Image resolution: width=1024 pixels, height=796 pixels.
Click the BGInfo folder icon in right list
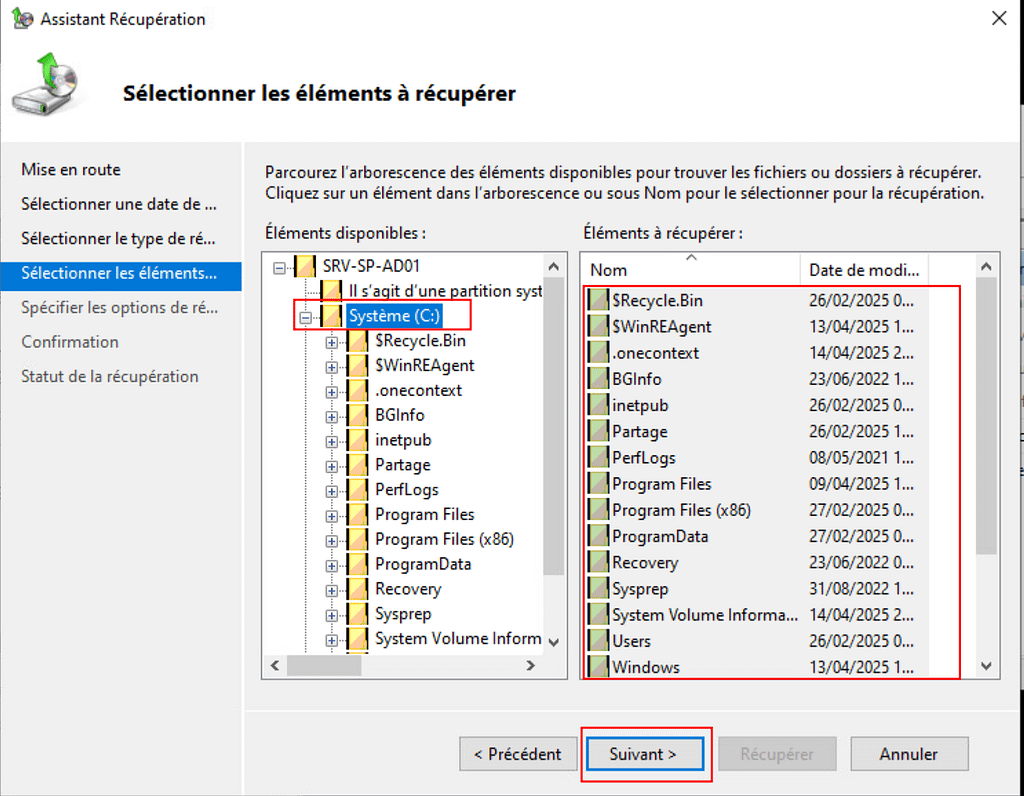[x=598, y=379]
